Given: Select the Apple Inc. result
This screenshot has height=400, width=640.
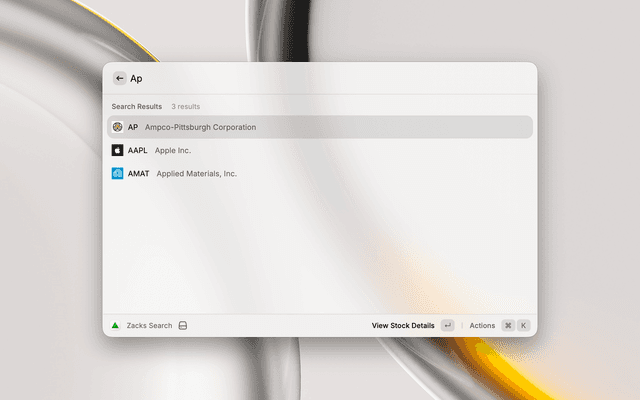Looking at the screenshot, I should [x=172, y=150].
